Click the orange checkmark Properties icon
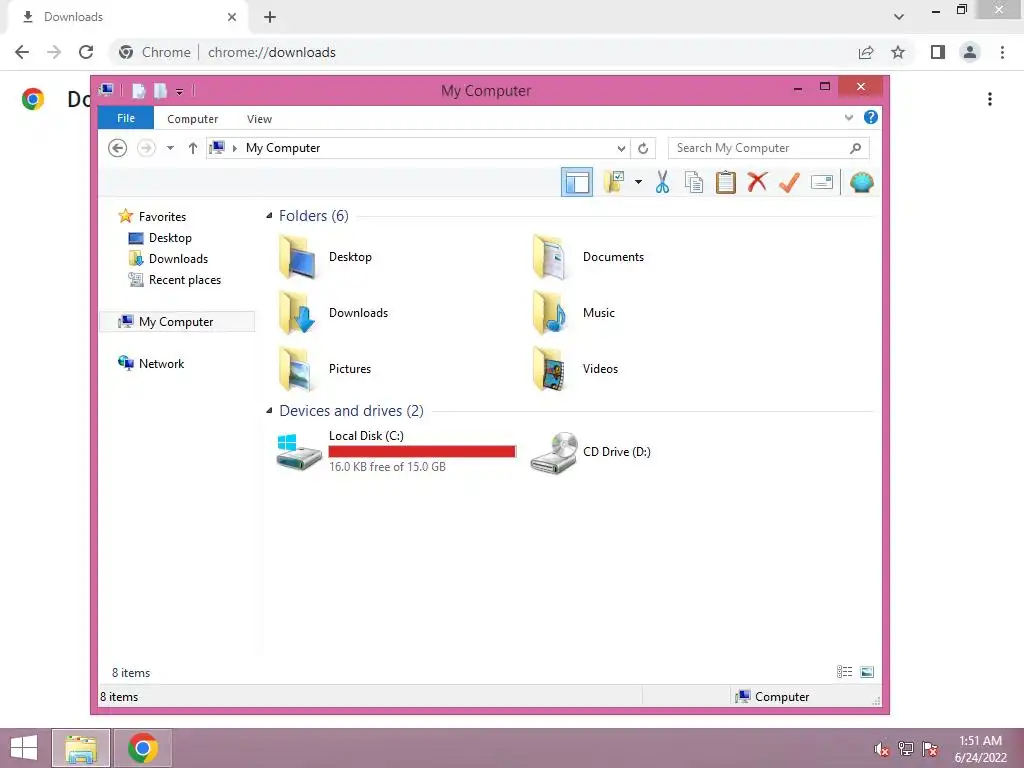Viewport: 1024px width, 768px height. [x=789, y=182]
